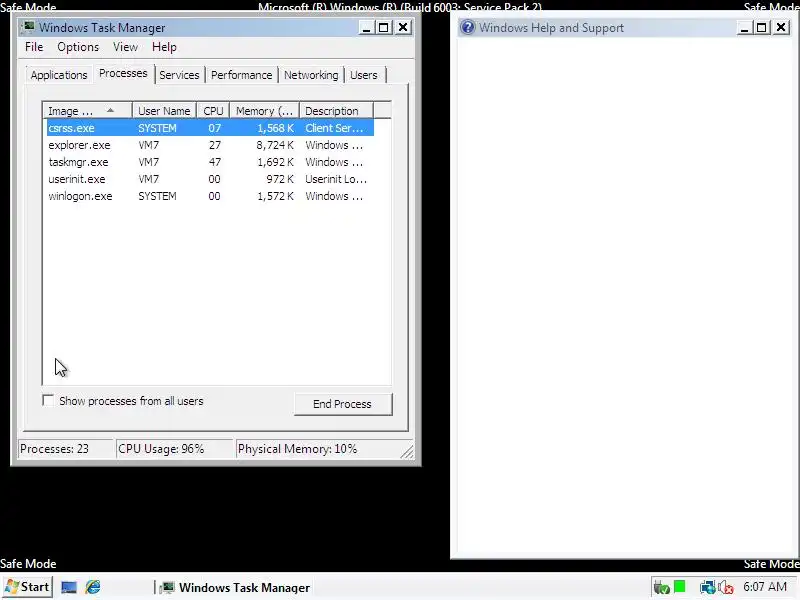
Task: Click the Task Manager title bar icon
Action: 29,27
